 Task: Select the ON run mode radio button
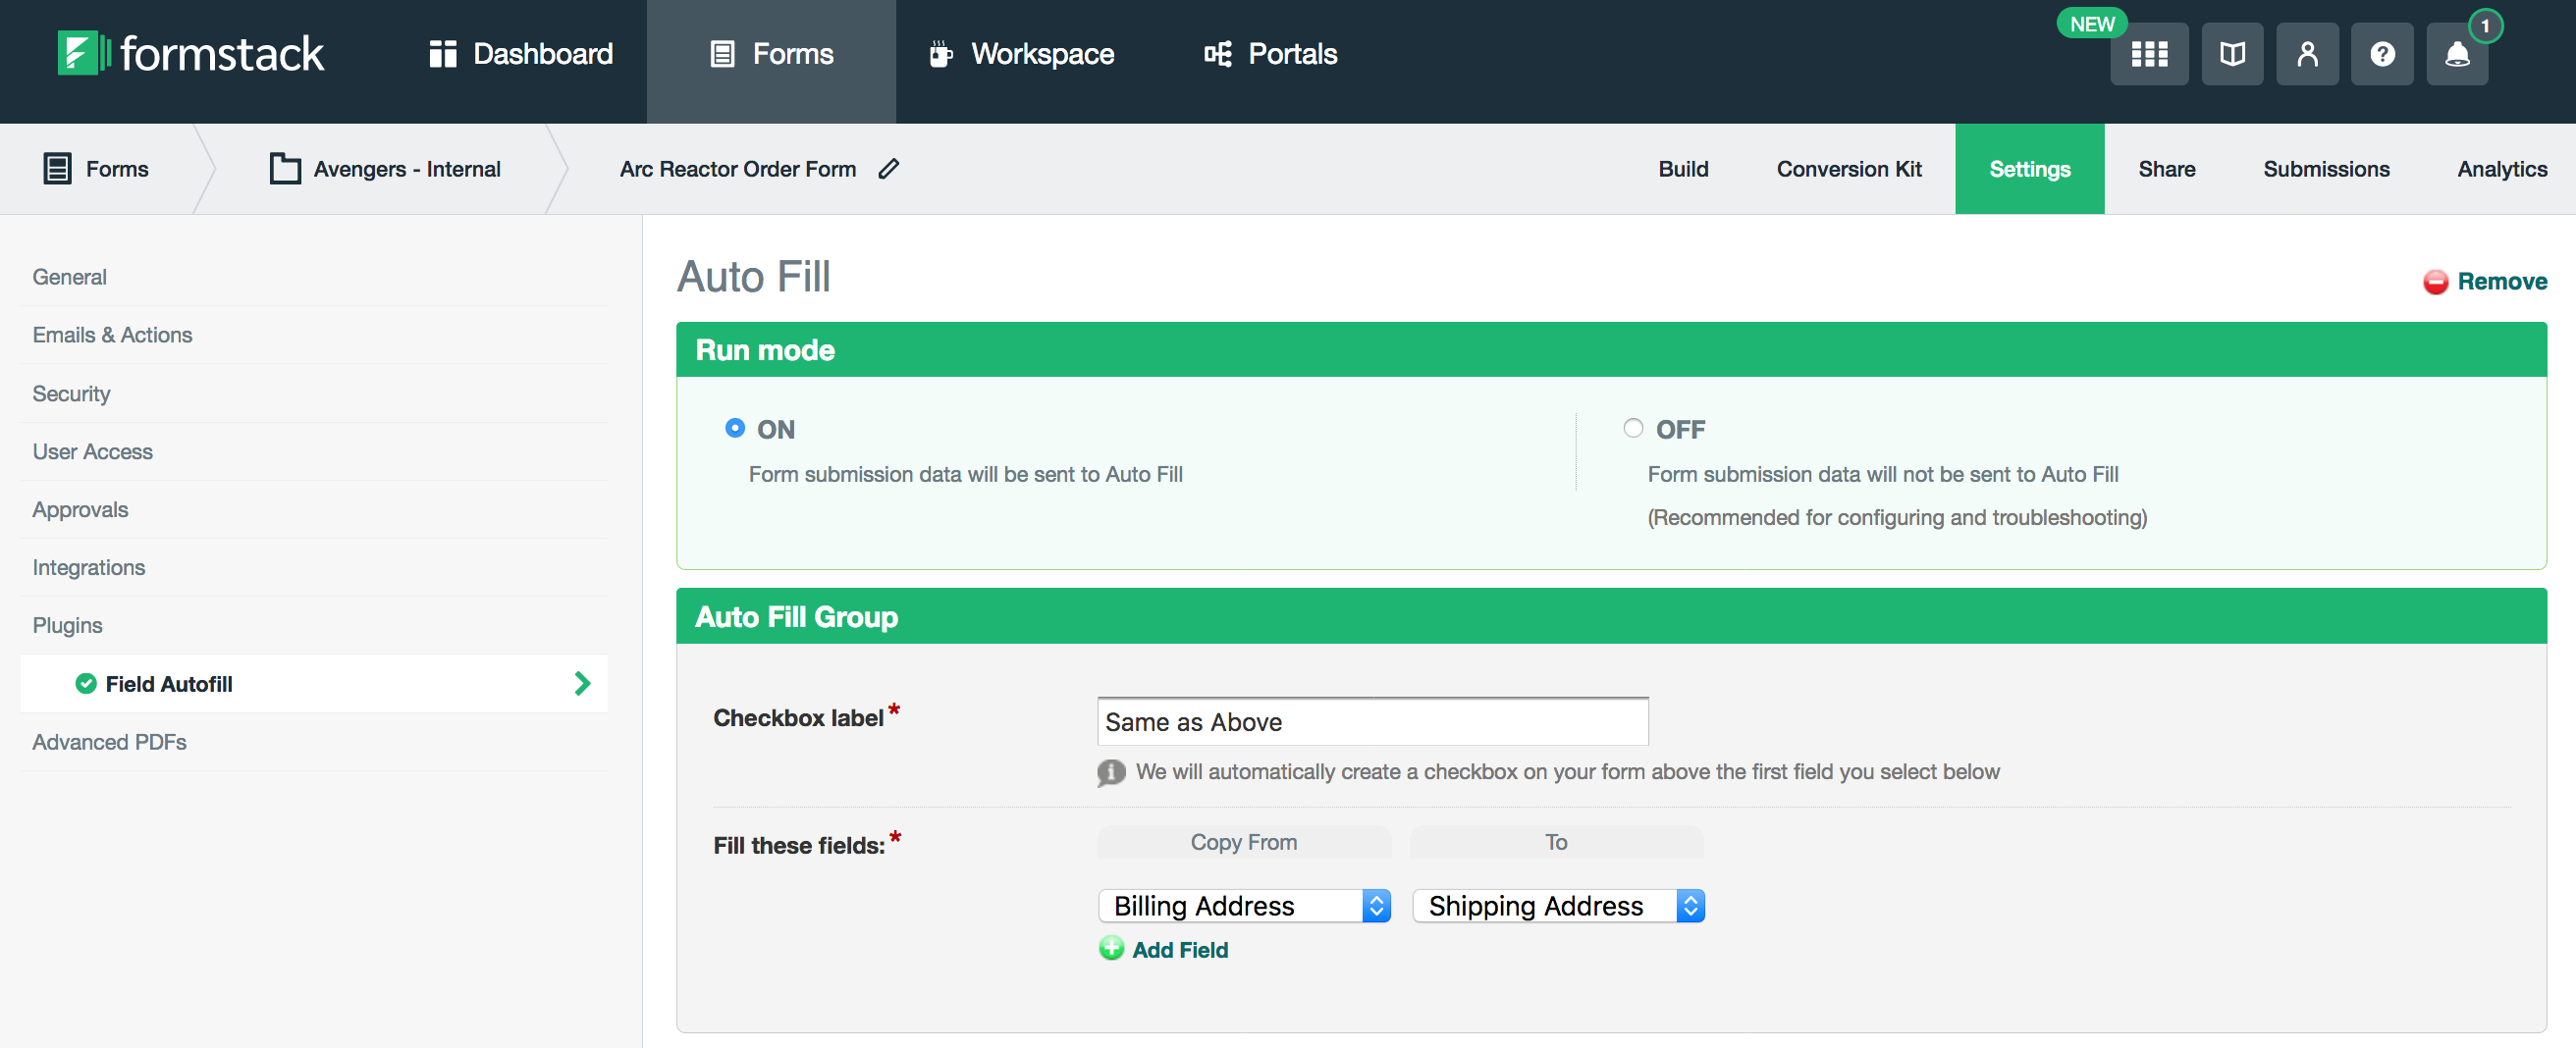click(735, 428)
